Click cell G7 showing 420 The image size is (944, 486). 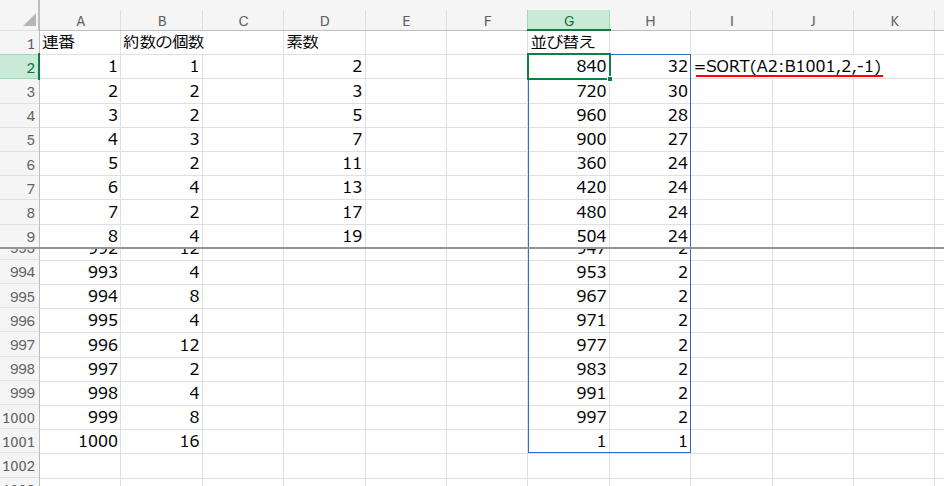(568, 187)
